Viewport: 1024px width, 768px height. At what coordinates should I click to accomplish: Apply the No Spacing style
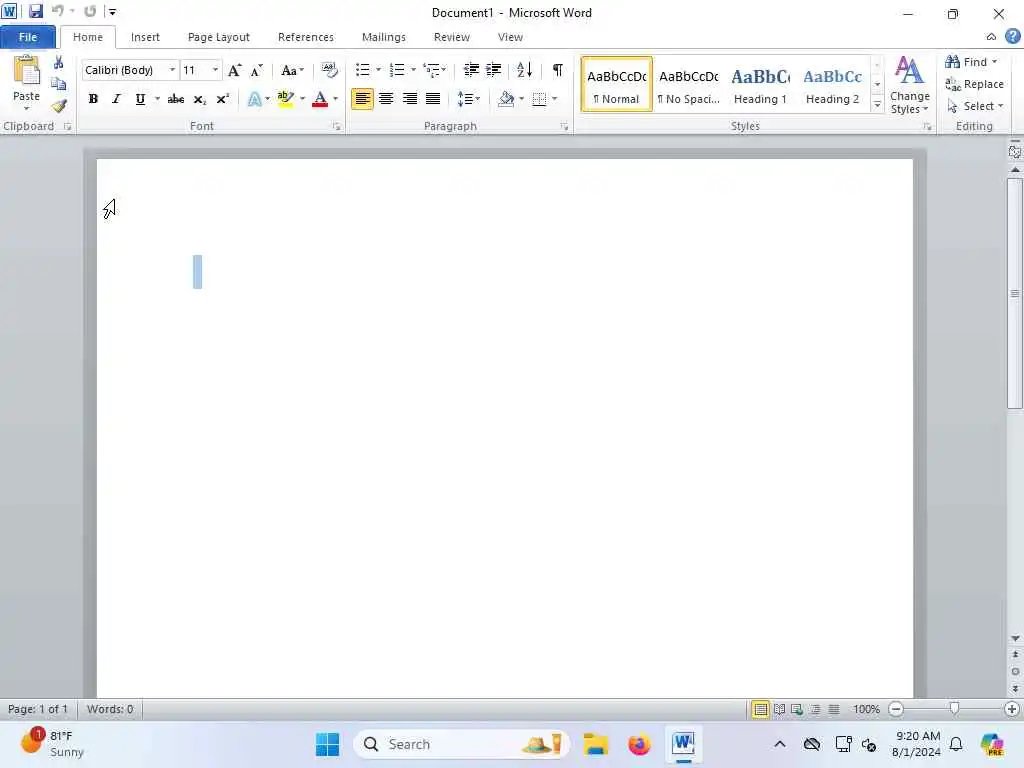(688, 85)
